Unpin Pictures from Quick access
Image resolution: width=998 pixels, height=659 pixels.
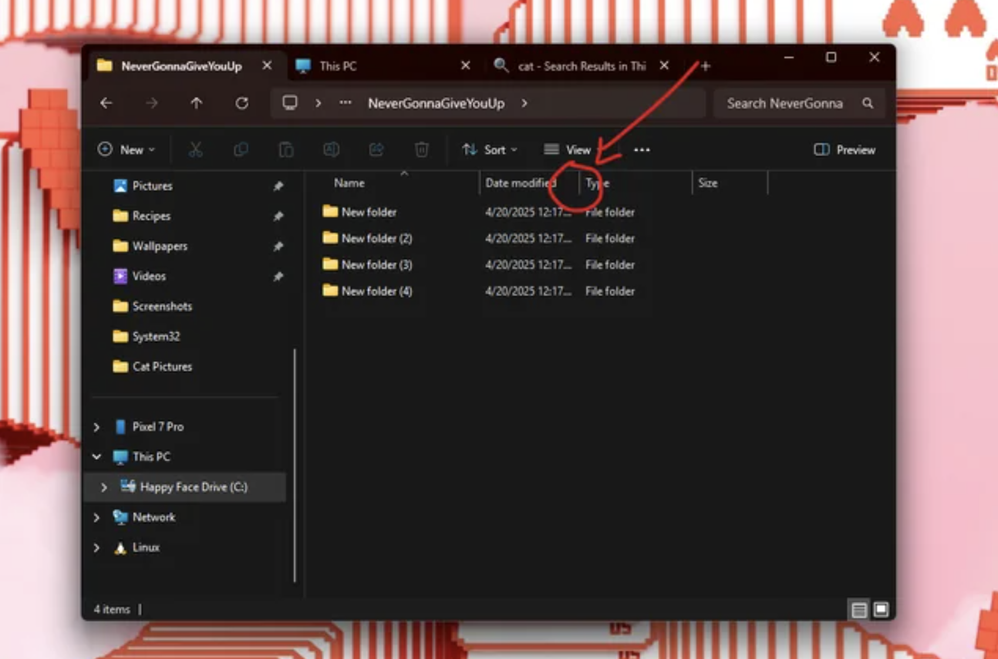278,186
